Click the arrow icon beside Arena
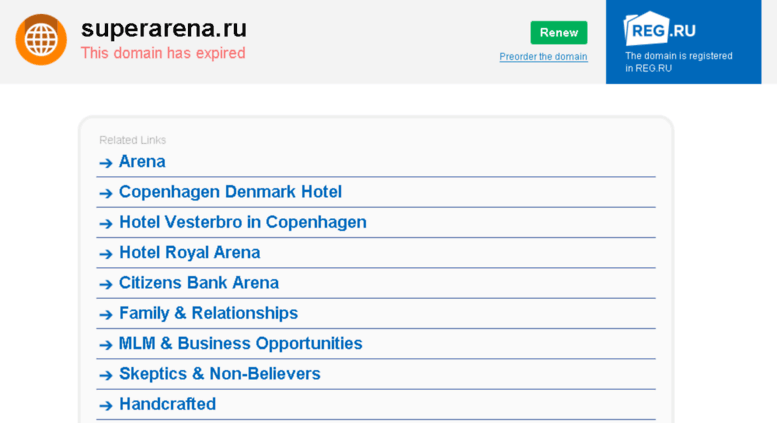The height and width of the screenshot is (423, 777). coord(106,162)
